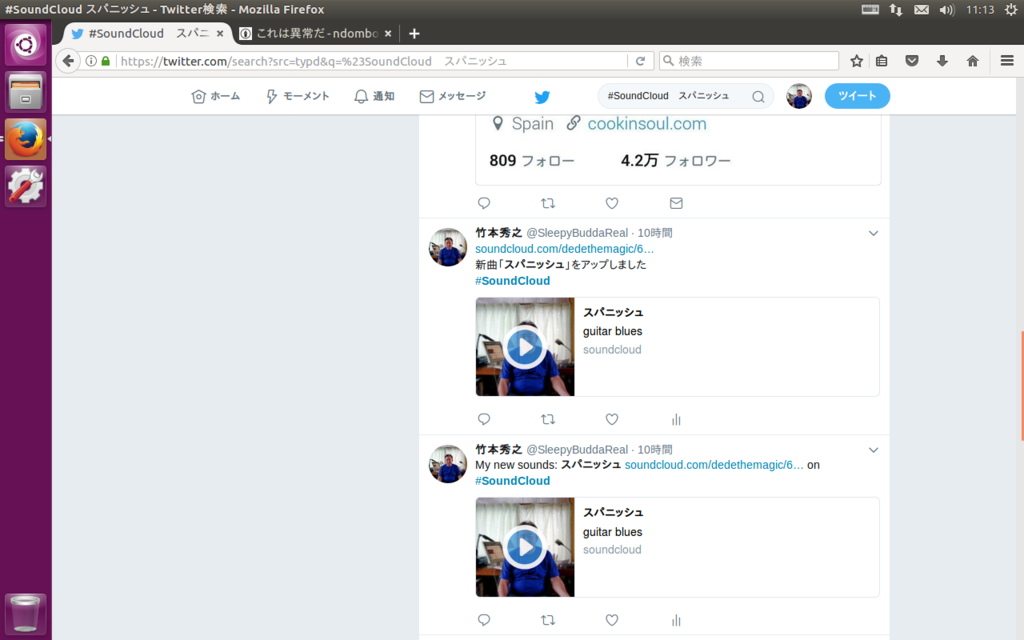Show the 809 フォロー following list
The height and width of the screenshot is (640, 1024).
[x=532, y=161]
